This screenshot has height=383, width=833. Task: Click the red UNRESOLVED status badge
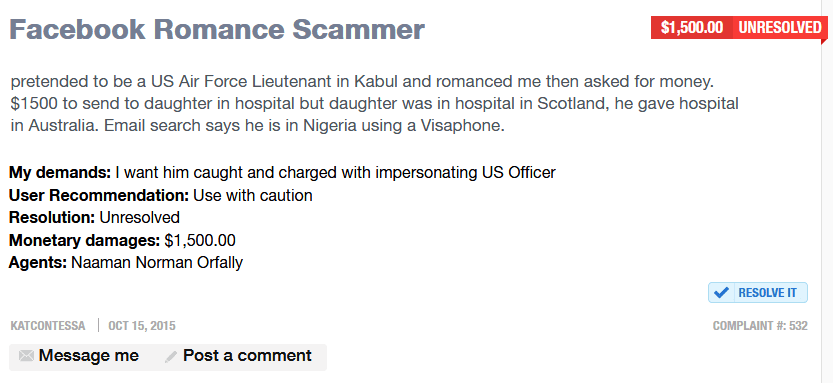pos(780,28)
